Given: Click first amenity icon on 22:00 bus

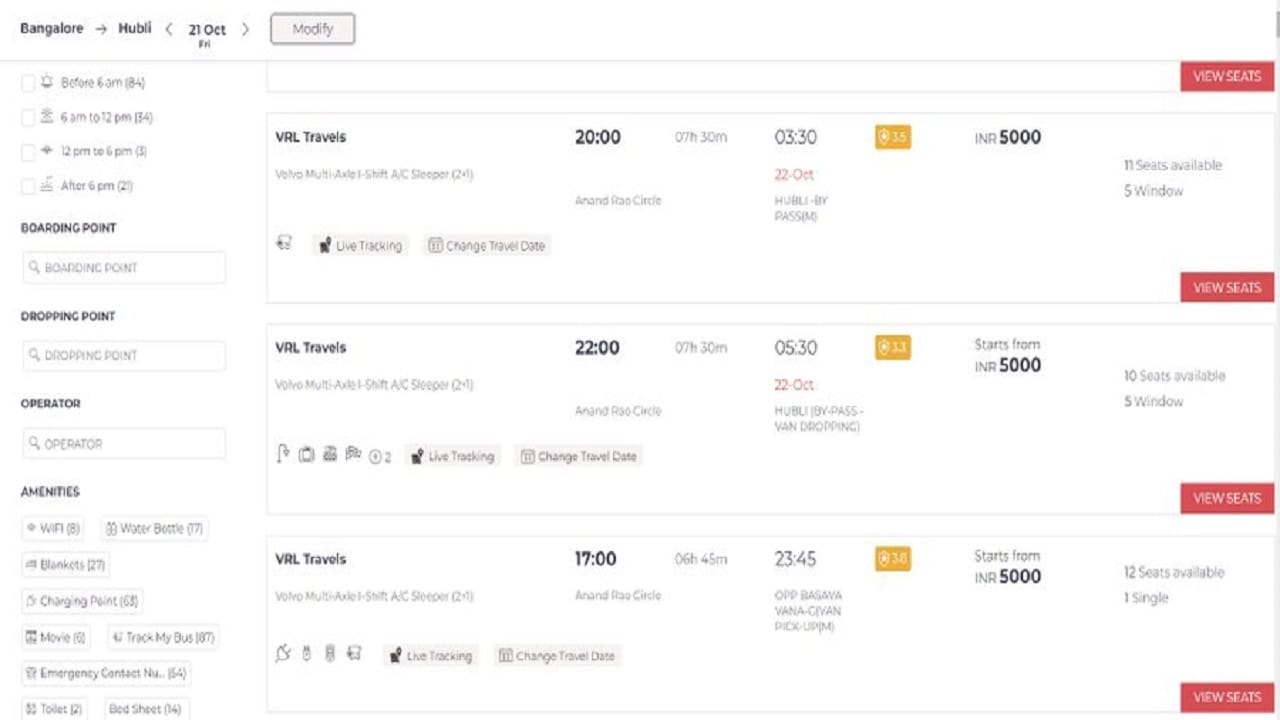Looking at the screenshot, I should [283, 455].
